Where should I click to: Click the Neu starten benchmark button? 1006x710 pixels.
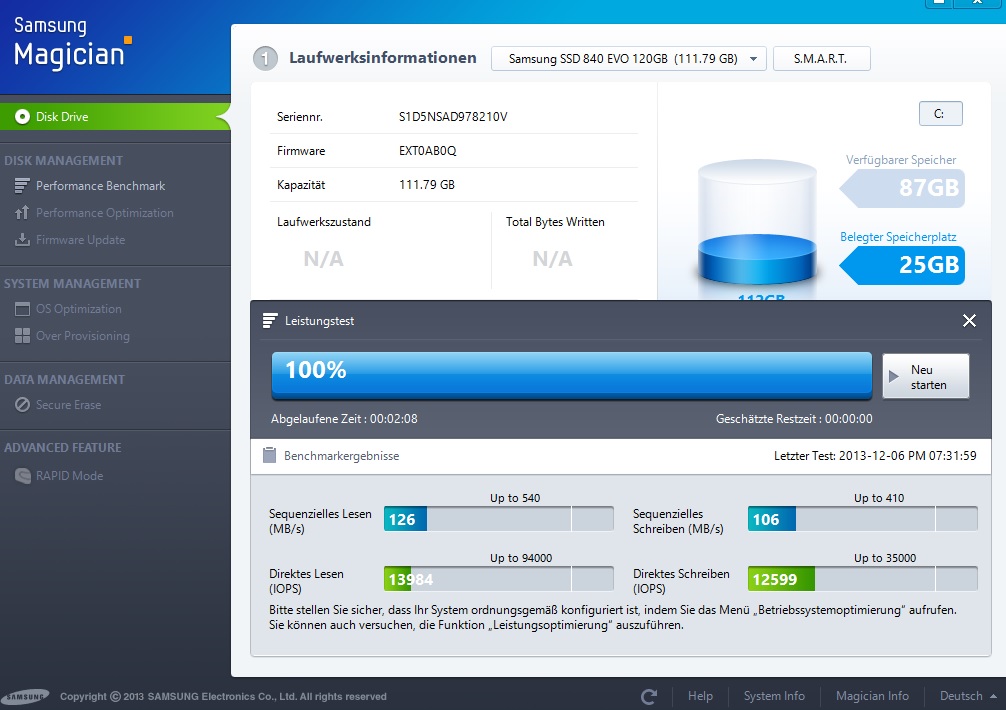tap(925, 377)
